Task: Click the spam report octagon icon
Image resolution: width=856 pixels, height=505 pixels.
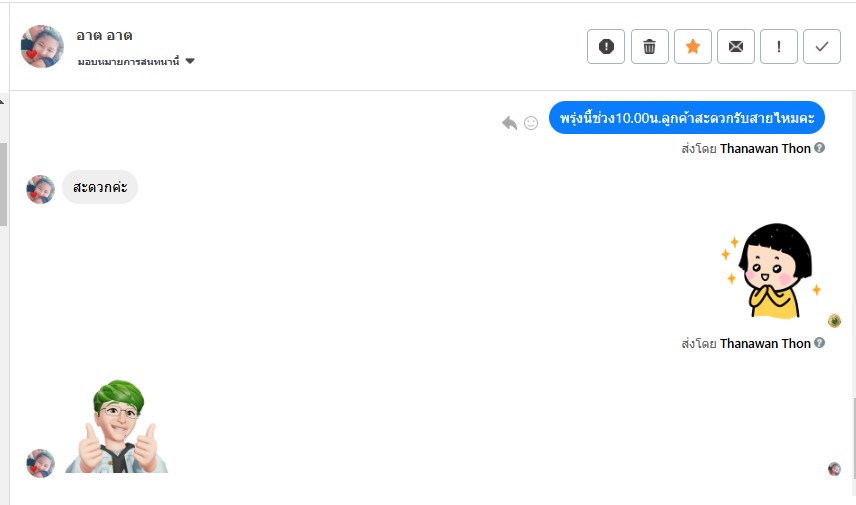Action: (x=606, y=46)
